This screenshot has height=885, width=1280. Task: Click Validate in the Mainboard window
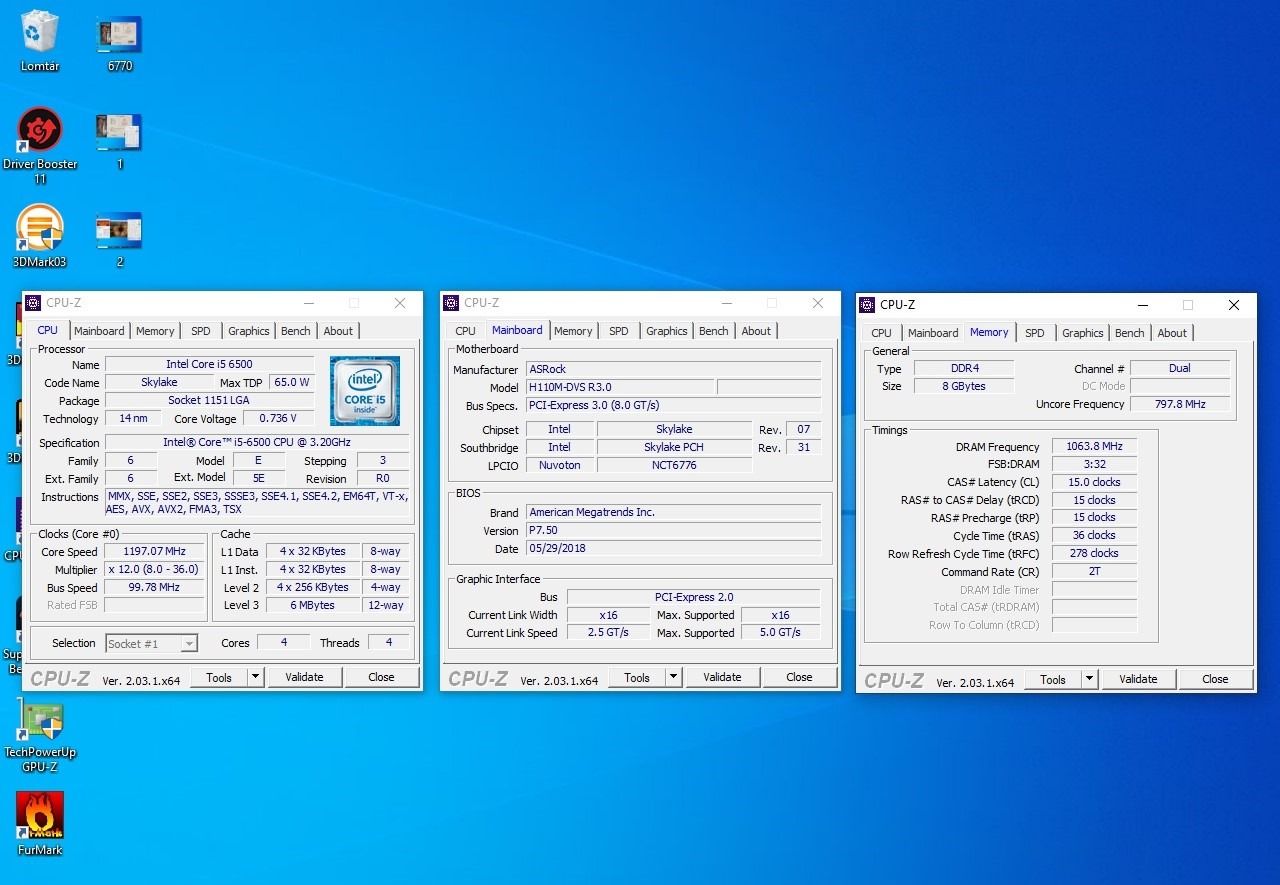[x=723, y=677]
